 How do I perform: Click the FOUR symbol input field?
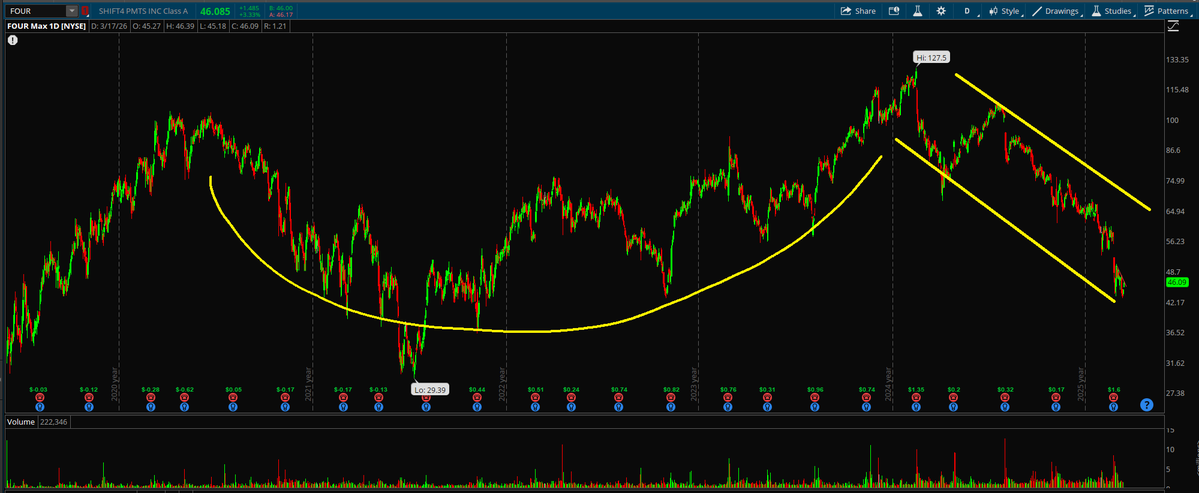point(36,11)
